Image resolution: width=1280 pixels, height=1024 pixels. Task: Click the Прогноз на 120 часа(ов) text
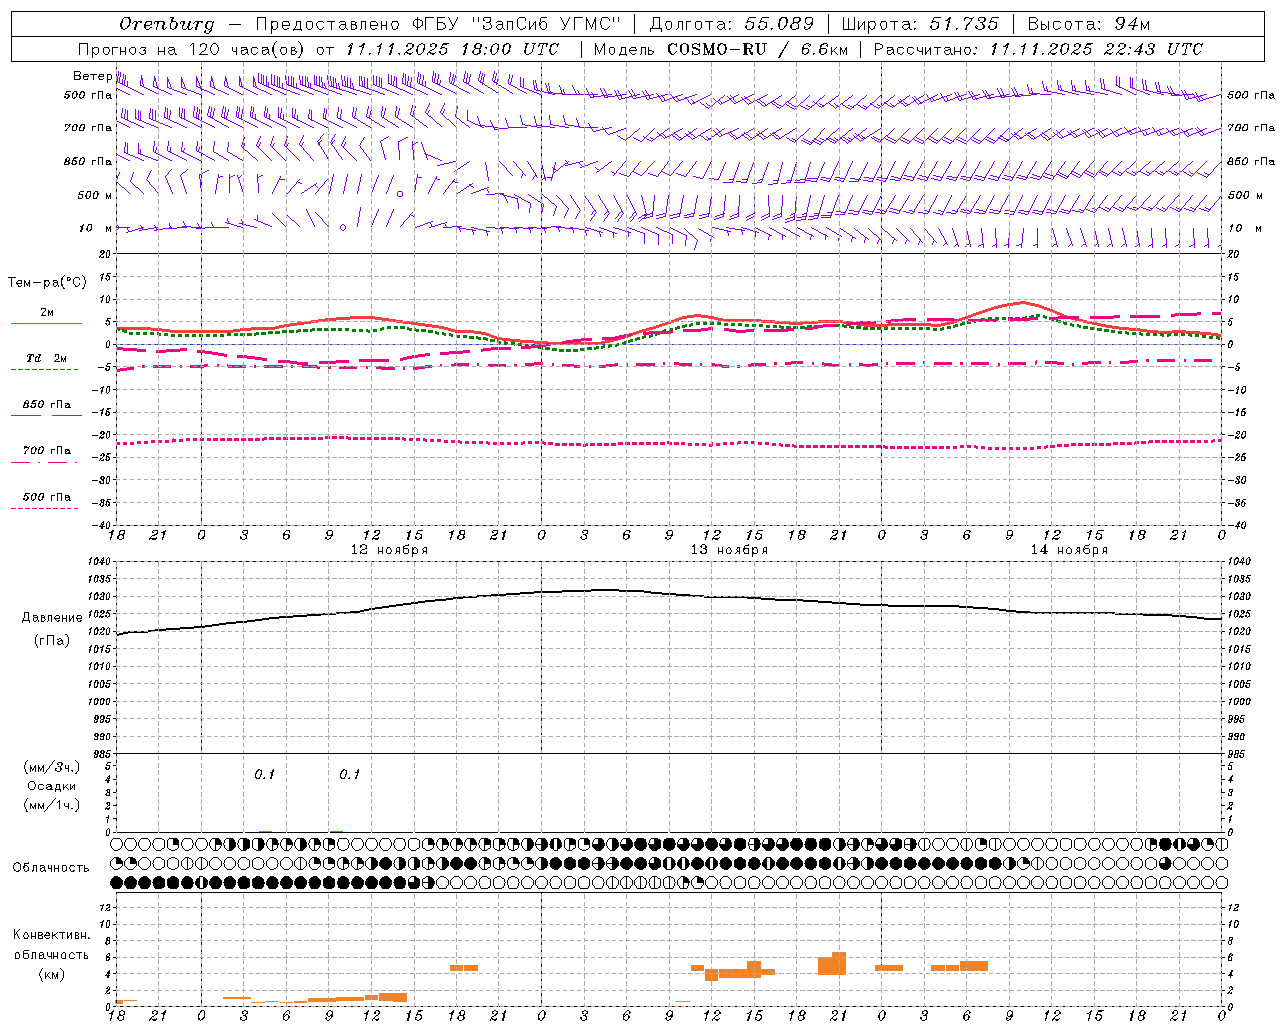point(193,49)
